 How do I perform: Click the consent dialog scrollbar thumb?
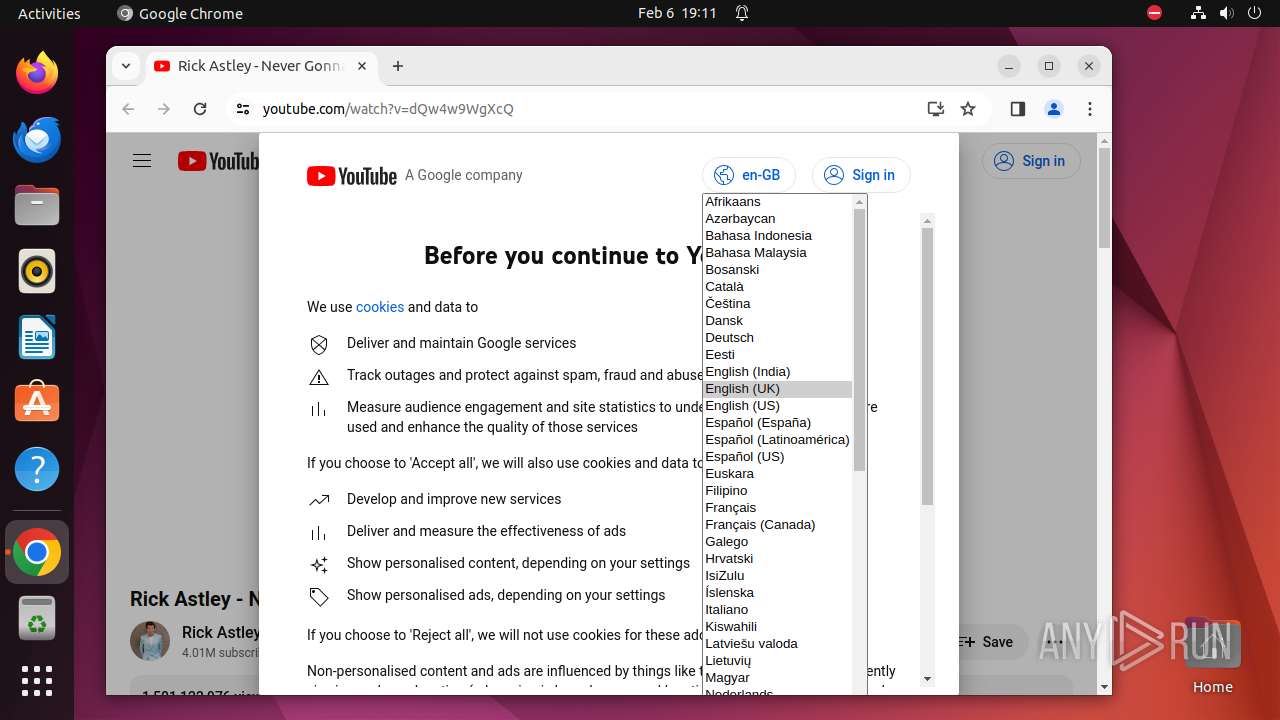point(927,366)
